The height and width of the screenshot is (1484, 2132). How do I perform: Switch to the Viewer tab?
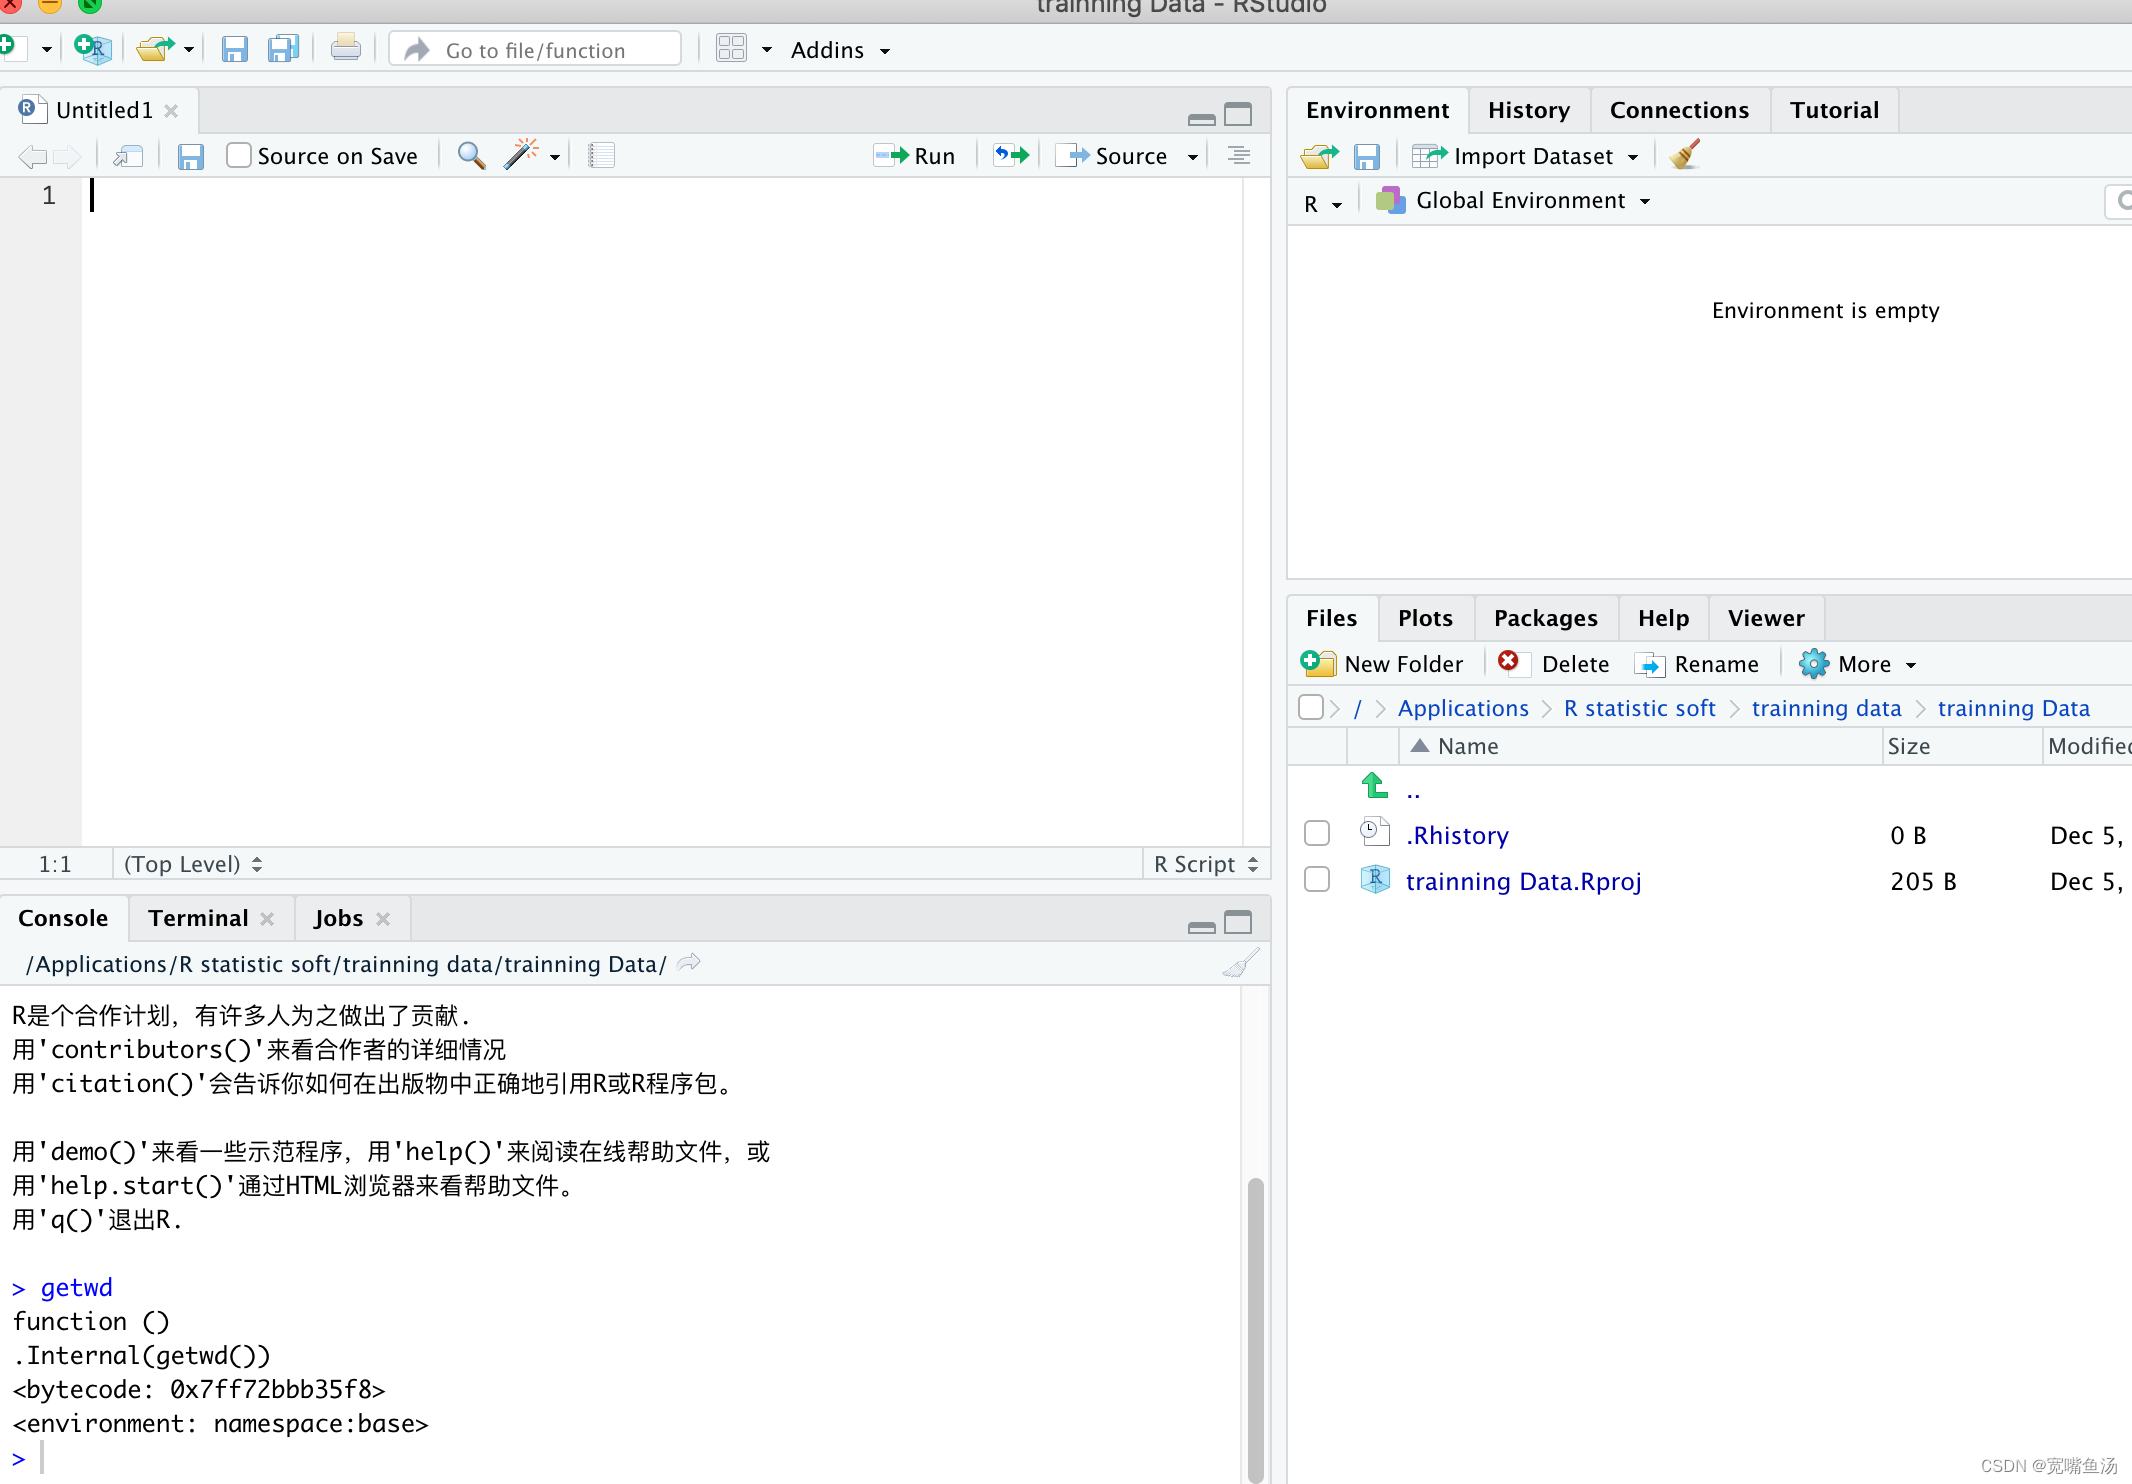(1766, 618)
